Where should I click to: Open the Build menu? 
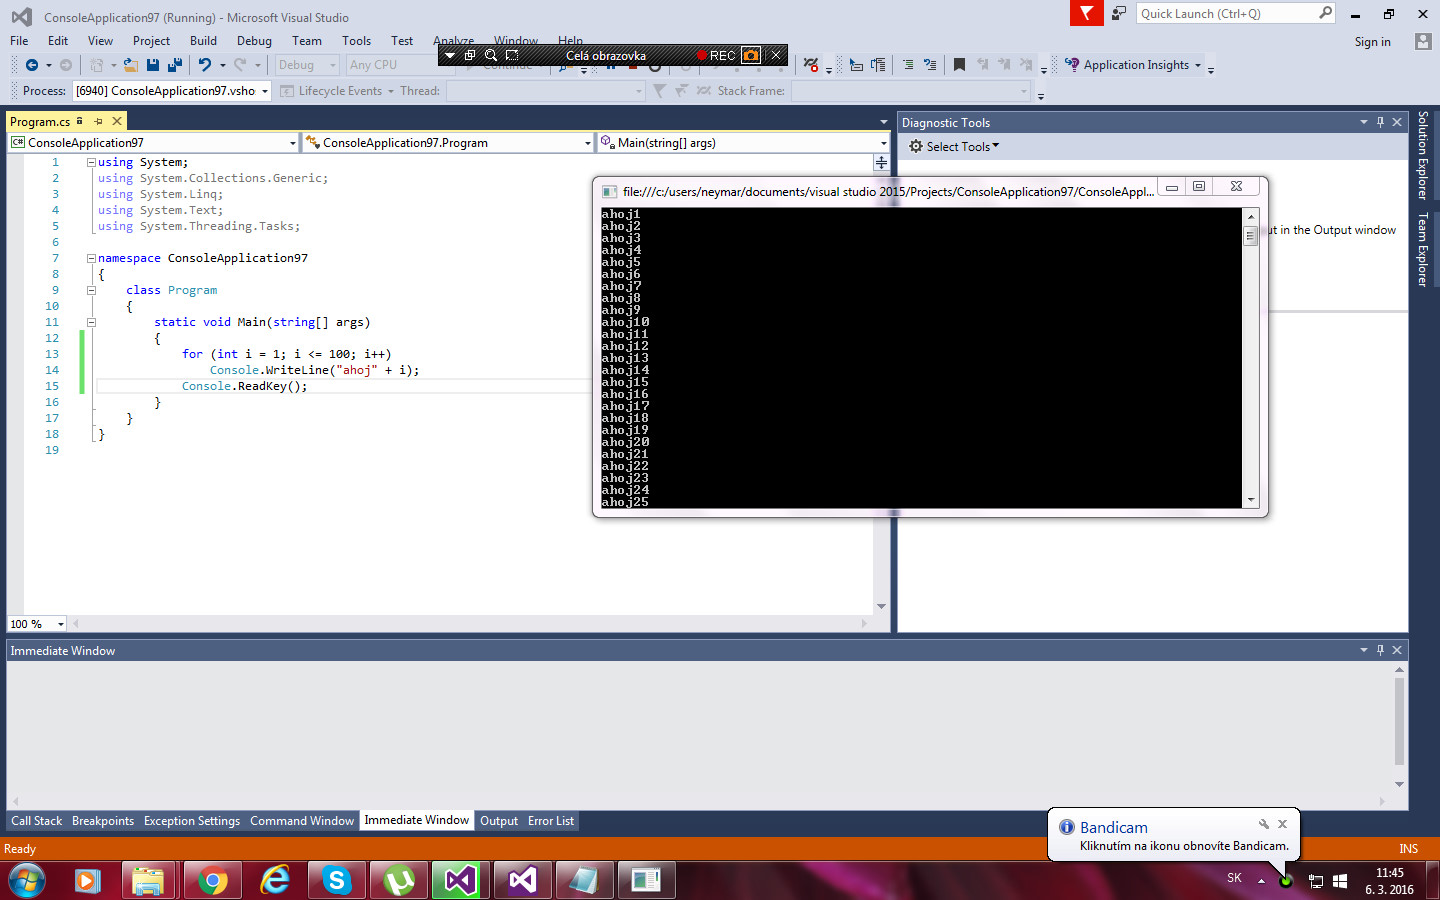point(203,41)
